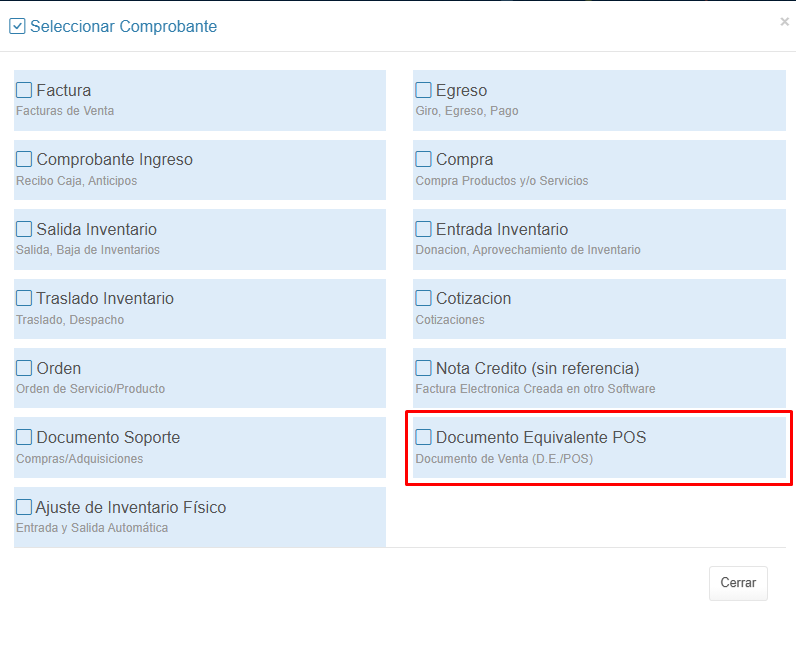Click the Ajuste de Inventario Físico icon
The width and height of the screenshot is (796, 649).
[x=24, y=507]
